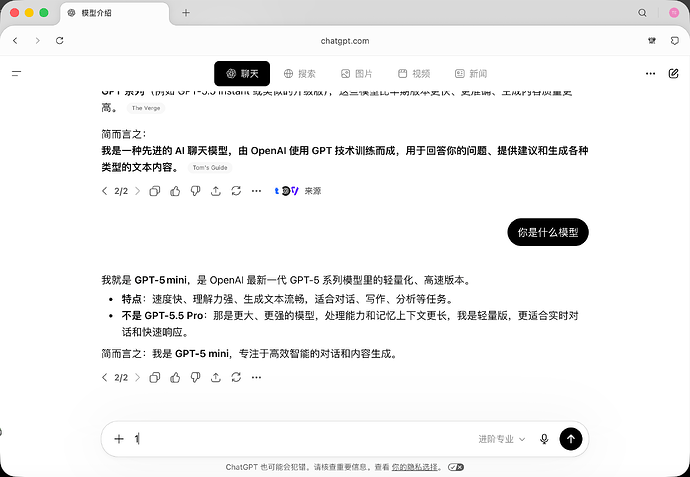This screenshot has width=690, height=477.
Task: Start voice dictation with microphone icon
Action: click(544, 439)
